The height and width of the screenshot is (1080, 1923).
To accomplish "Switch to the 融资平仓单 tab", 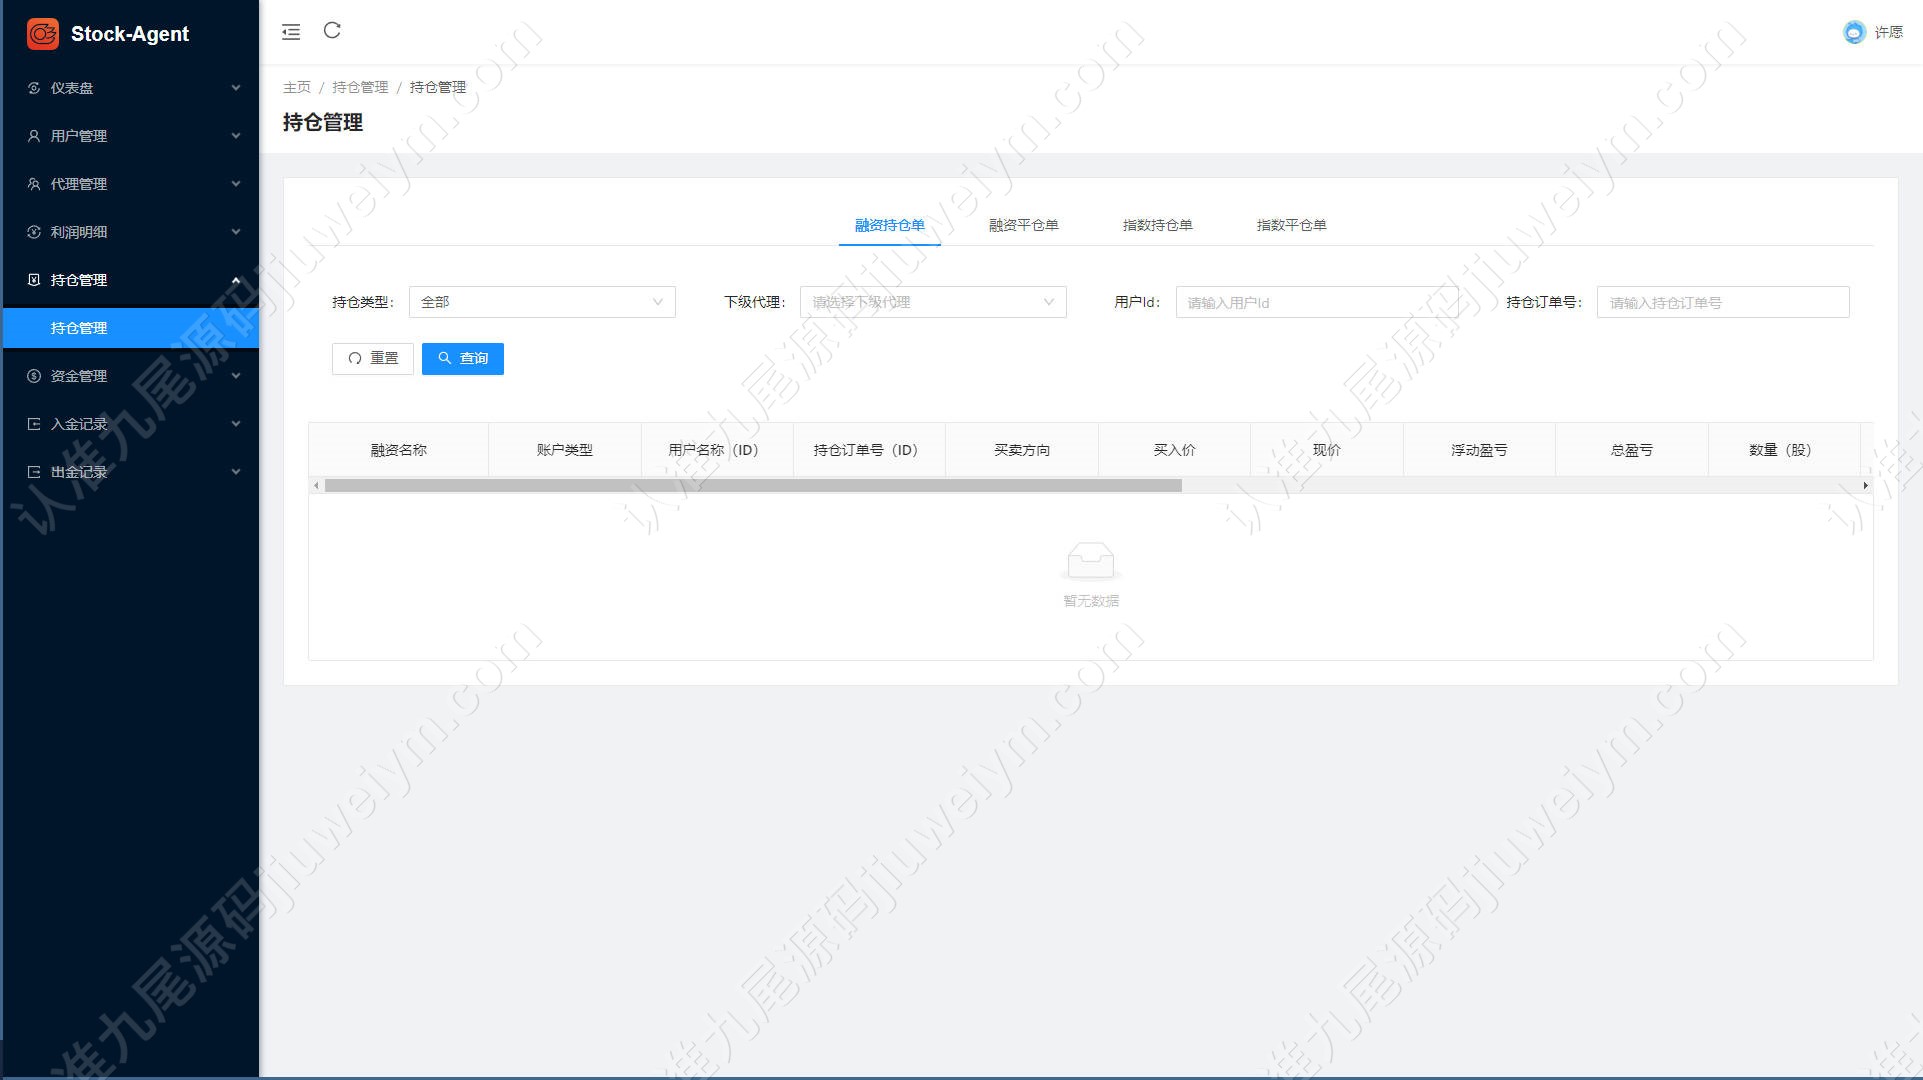I will pyautogui.click(x=1023, y=225).
